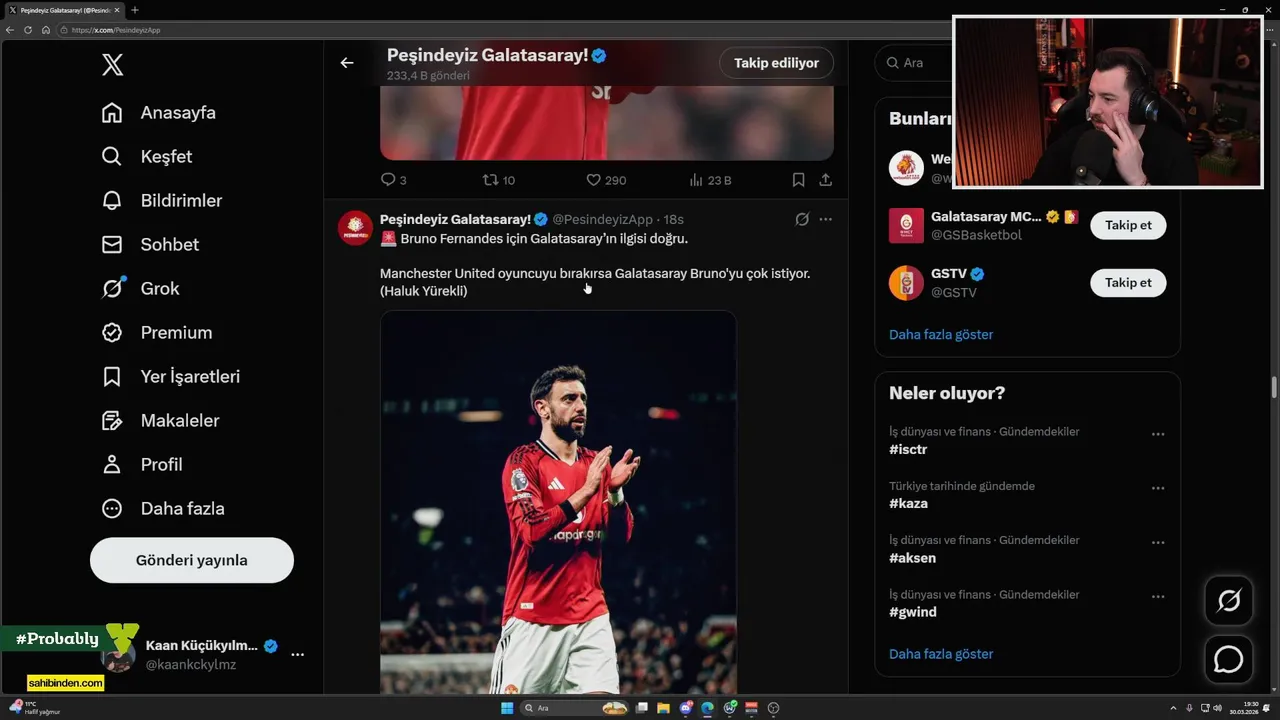Click browser reload button
The height and width of the screenshot is (720, 1280).
pyautogui.click(x=28, y=30)
